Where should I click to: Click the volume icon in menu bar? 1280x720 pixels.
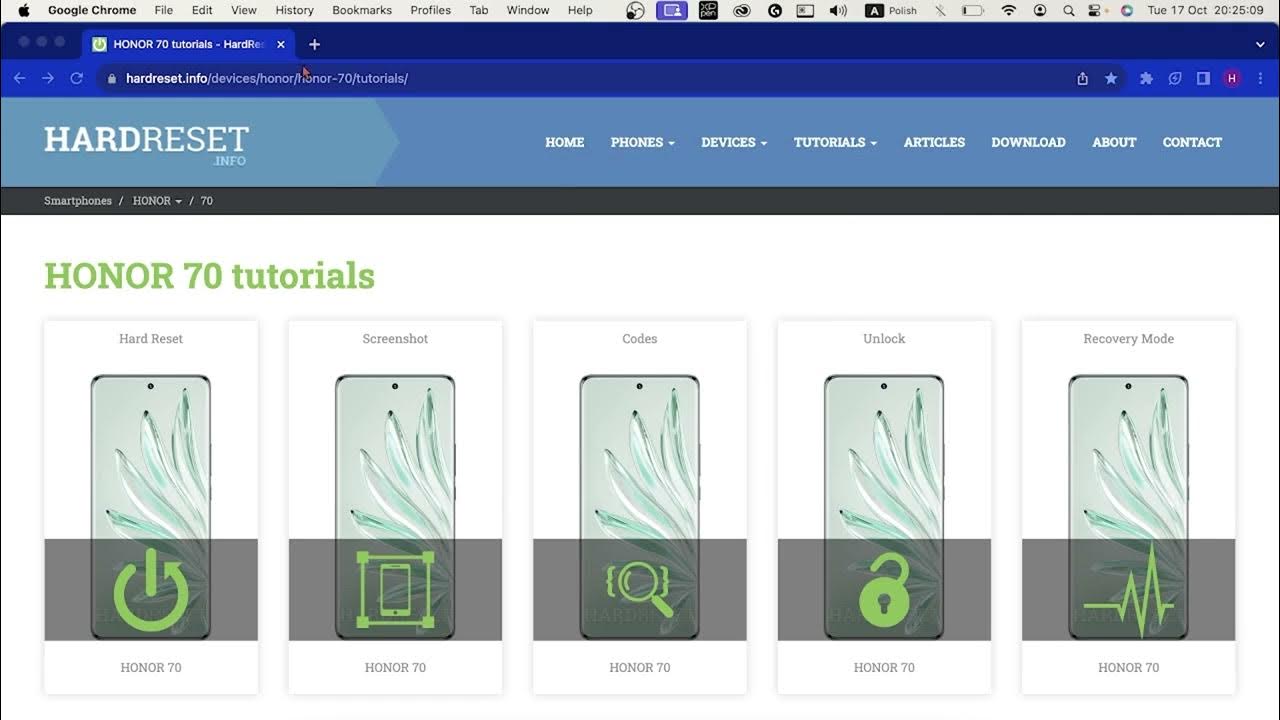click(x=838, y=10)
